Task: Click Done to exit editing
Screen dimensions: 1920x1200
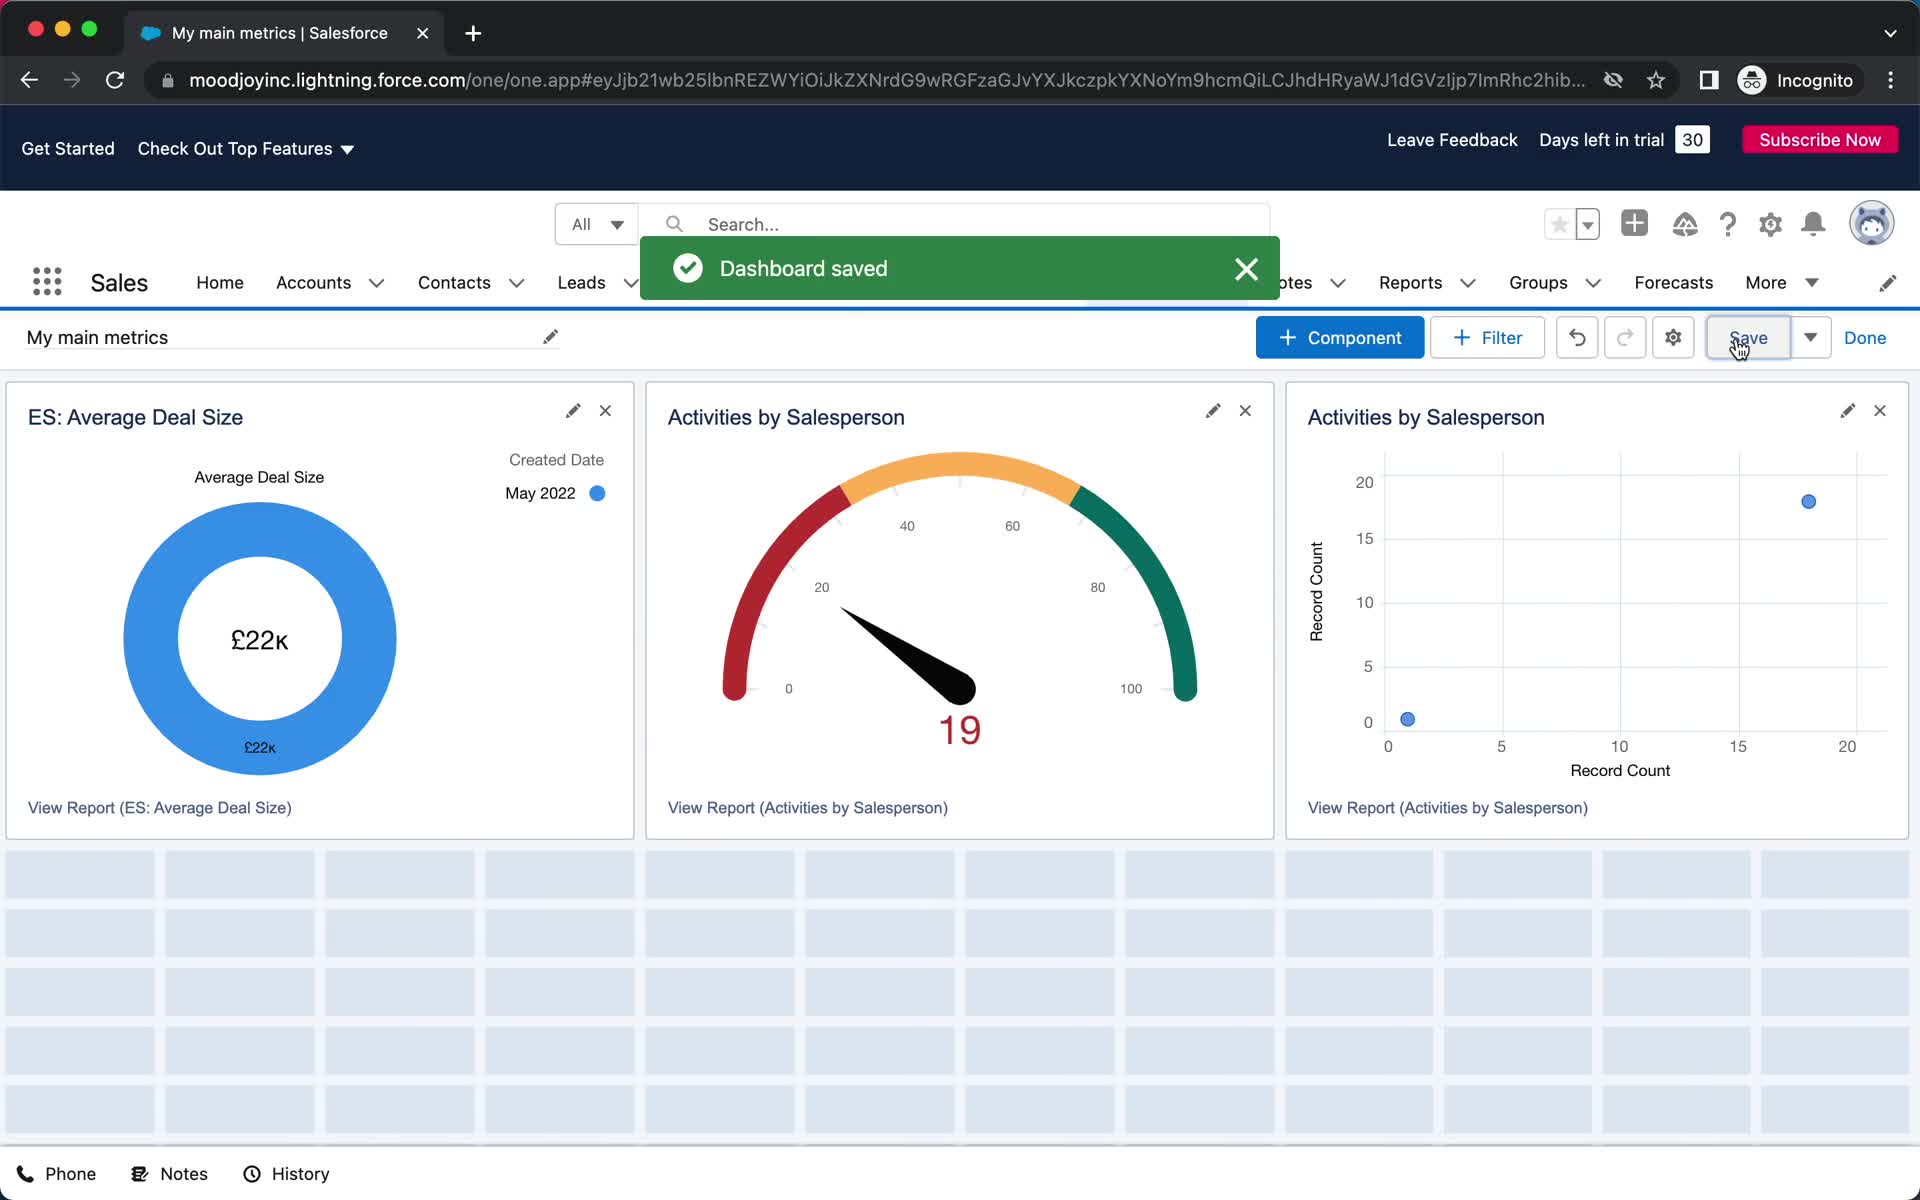Action: (x=1865, y=338)
